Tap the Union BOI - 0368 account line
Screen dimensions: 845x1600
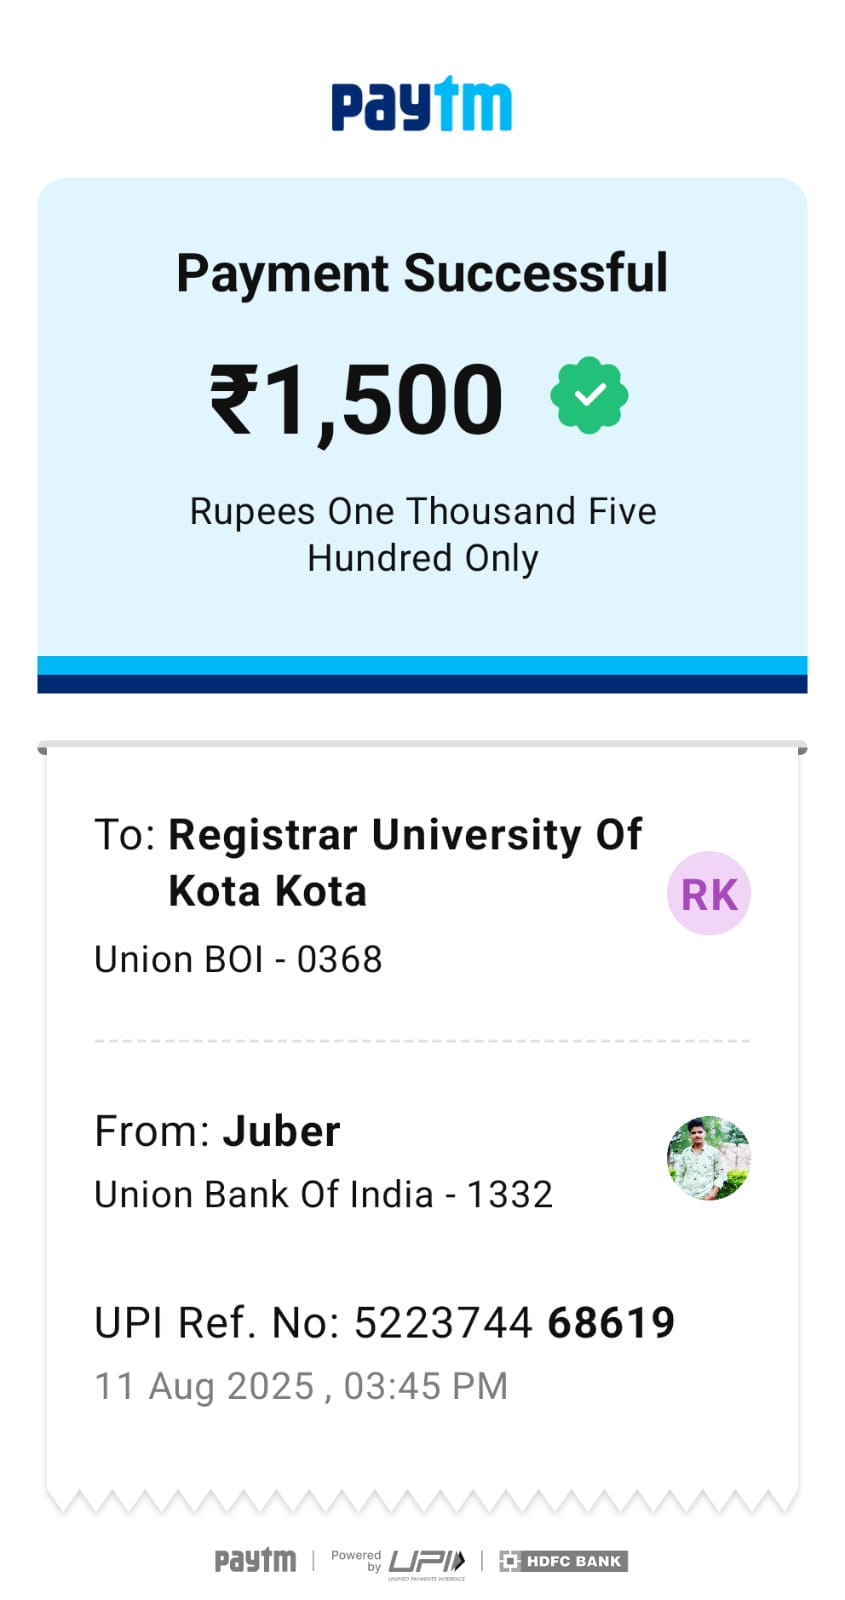click(238, 960)
